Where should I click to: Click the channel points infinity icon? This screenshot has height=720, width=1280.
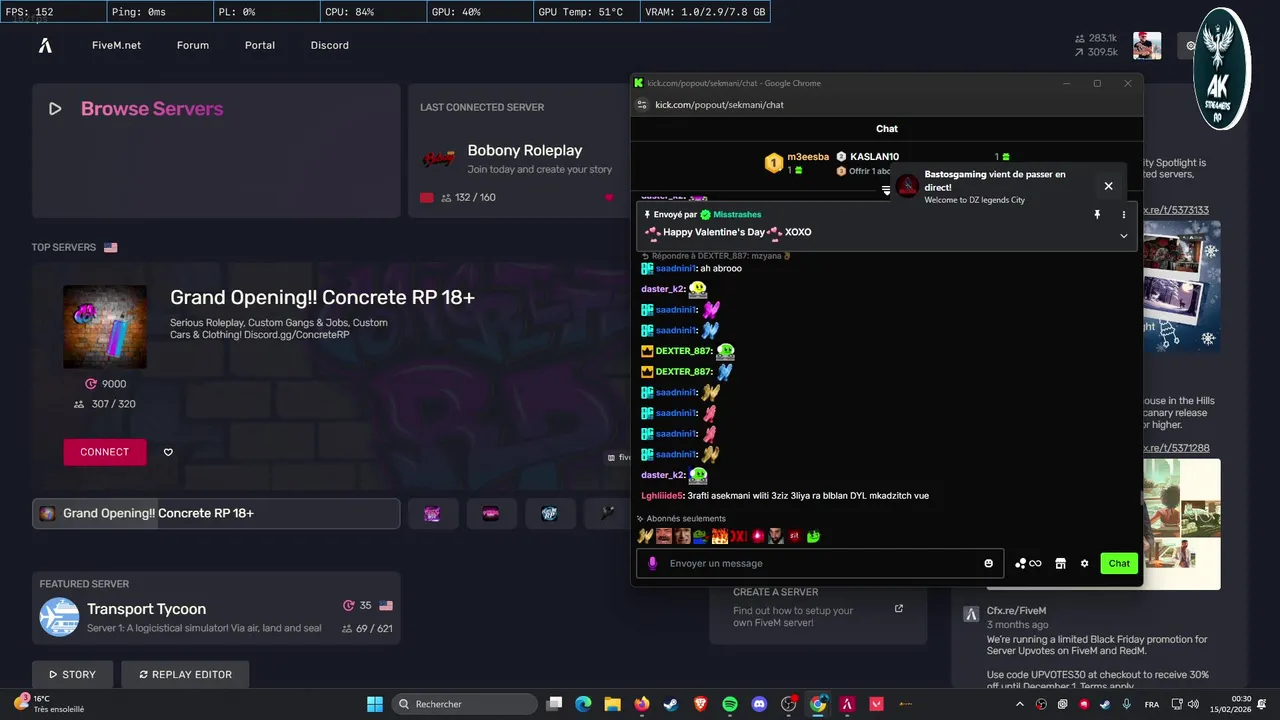point(1028,563)
